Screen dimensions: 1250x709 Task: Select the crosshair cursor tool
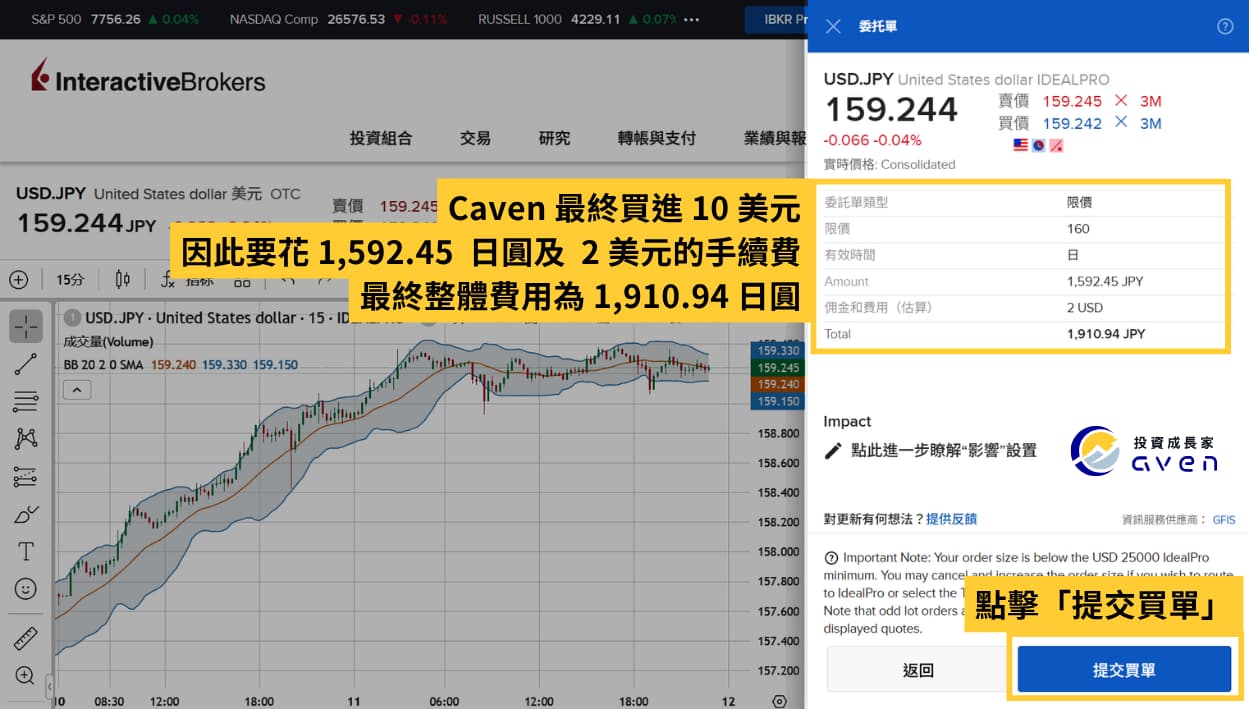tap(26, 326)
